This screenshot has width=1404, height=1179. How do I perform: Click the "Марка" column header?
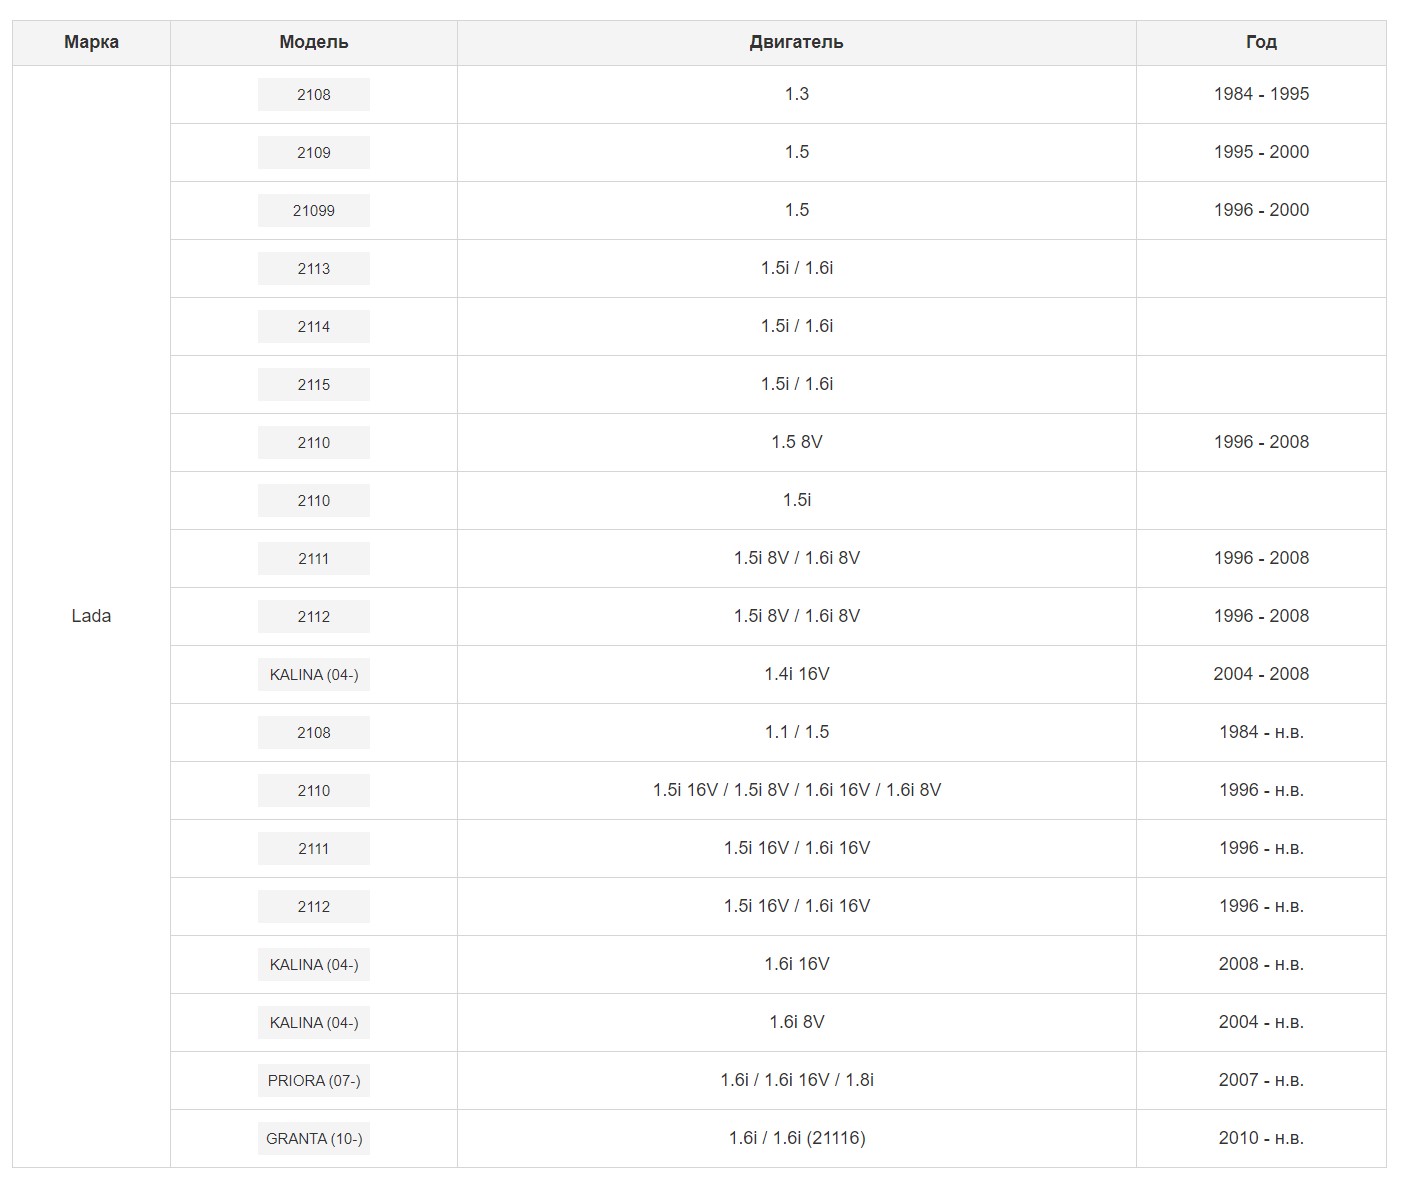[91, 42]
